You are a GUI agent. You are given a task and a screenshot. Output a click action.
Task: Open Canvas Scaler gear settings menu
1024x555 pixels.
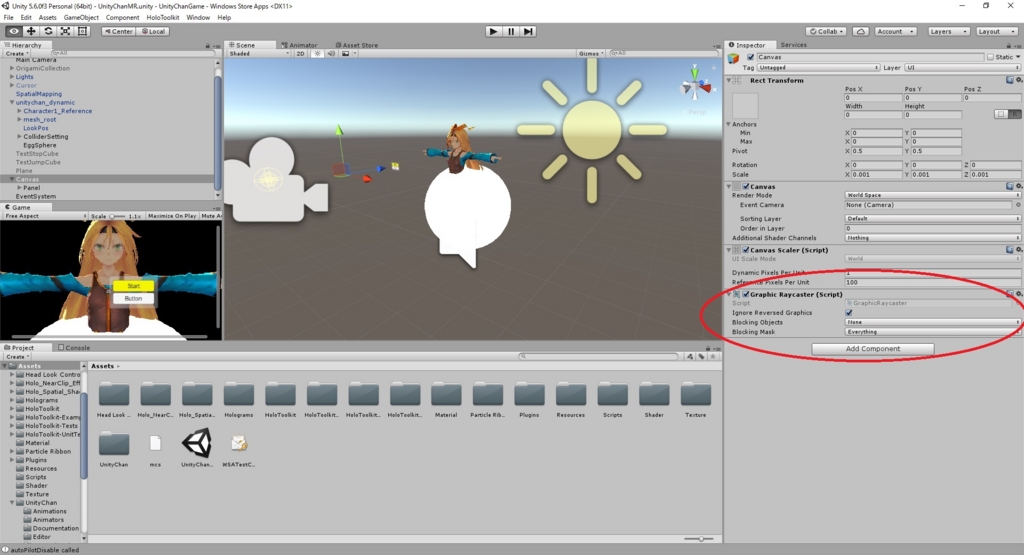tap(1019, 249)
